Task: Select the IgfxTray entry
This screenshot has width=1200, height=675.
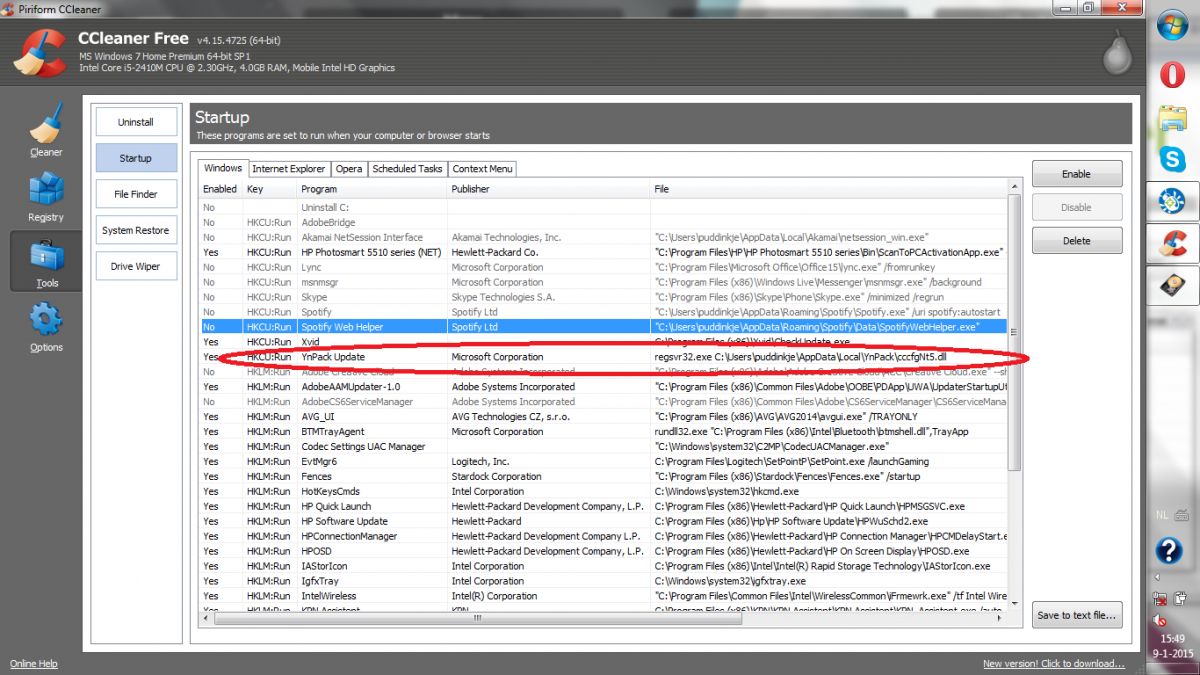Action: pyautogui.click(x=602, y=581)
